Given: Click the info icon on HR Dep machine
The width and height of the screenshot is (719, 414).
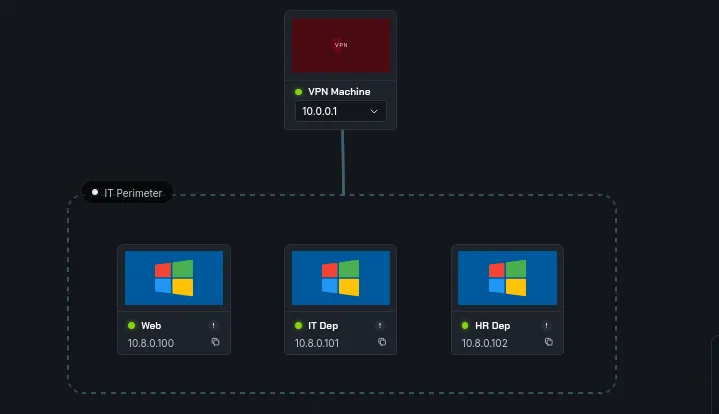Looking at the screenshot, I should click(546, 326).
